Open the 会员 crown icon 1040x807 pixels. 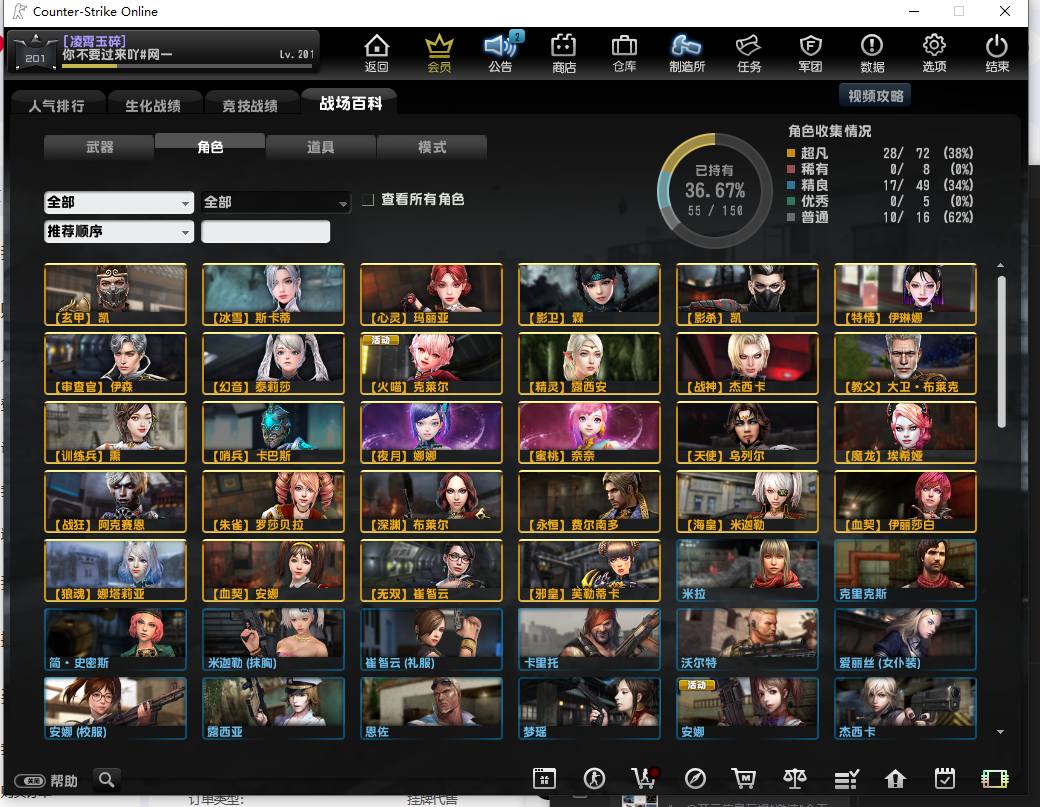439,53
